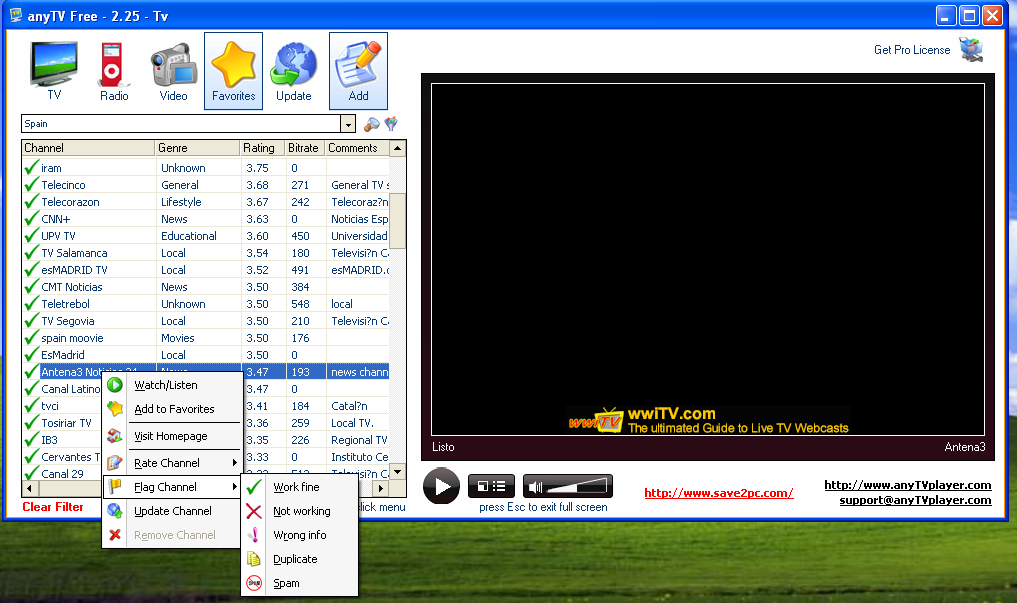This screenshot has width=1017, height=603.
Task: Click inside the Spain filter input field
Action: point(181,124)
